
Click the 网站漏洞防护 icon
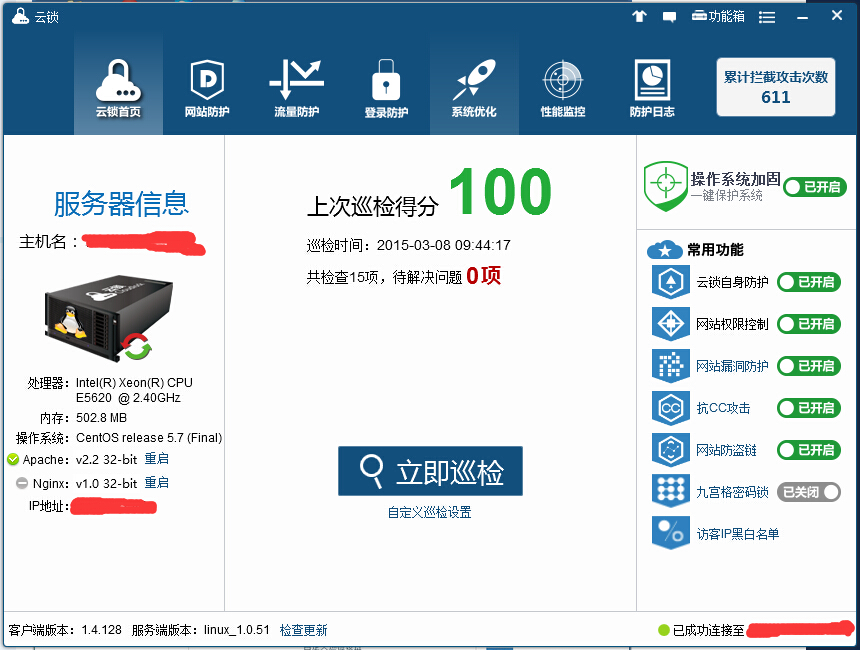pos(670,366)
